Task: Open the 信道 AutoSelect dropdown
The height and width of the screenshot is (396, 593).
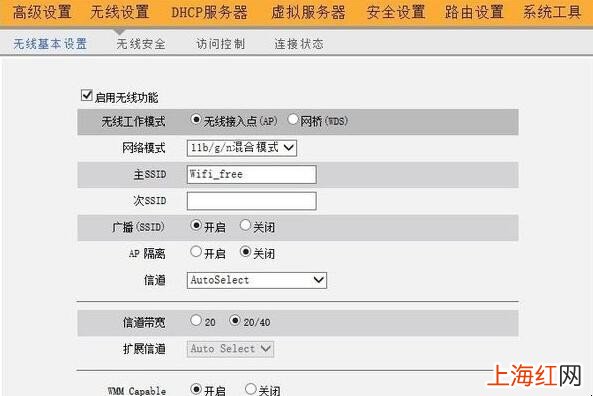Action: pyautogui.click(x=257, y=280)
